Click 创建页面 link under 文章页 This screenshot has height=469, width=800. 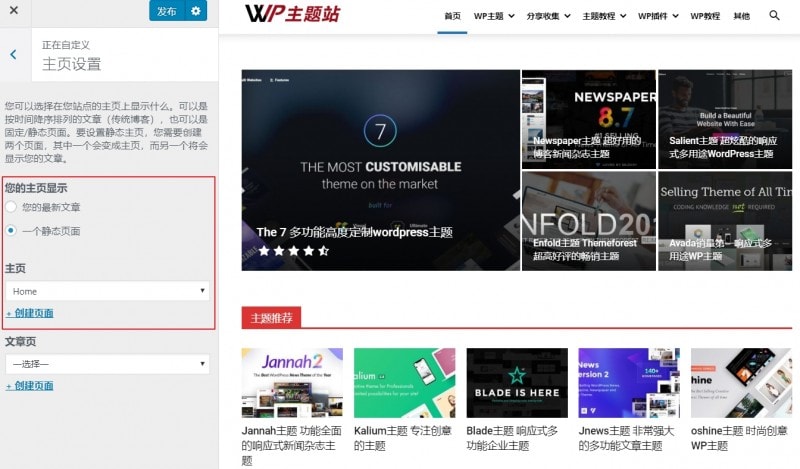pos(30,386)
